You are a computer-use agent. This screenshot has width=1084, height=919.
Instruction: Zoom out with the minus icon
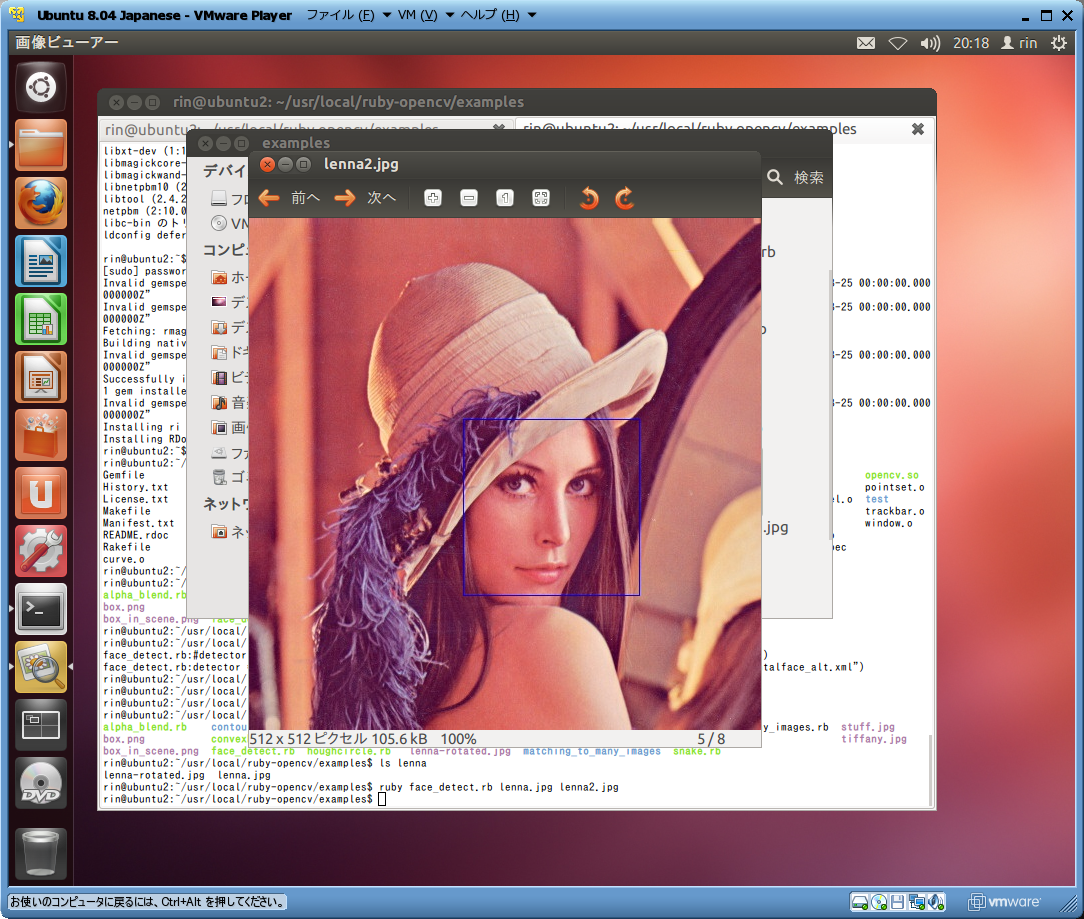(469, 198)
